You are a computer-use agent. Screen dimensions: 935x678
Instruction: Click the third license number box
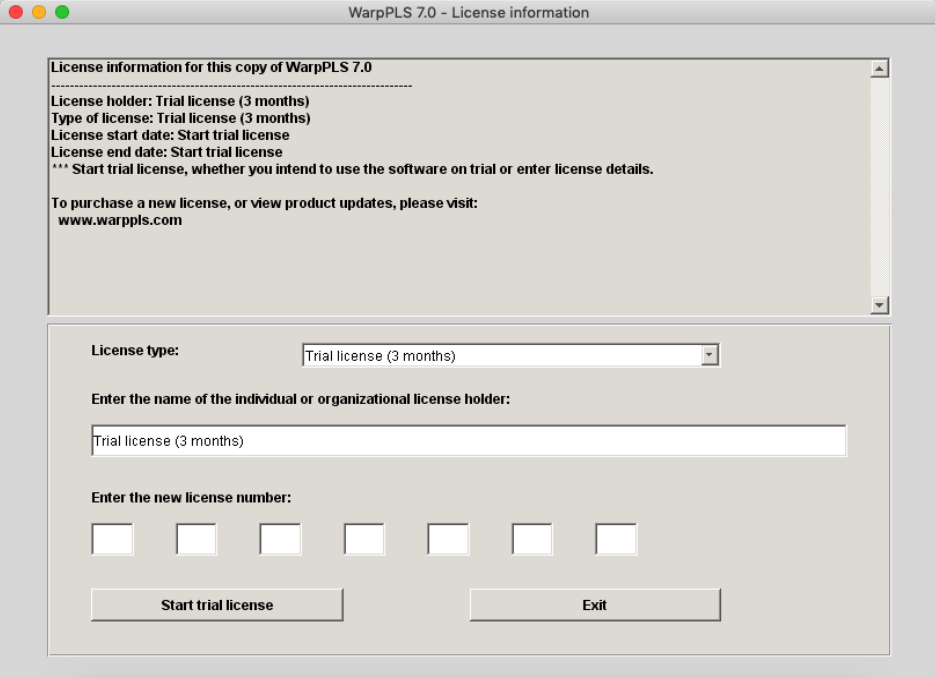(280, 539)
